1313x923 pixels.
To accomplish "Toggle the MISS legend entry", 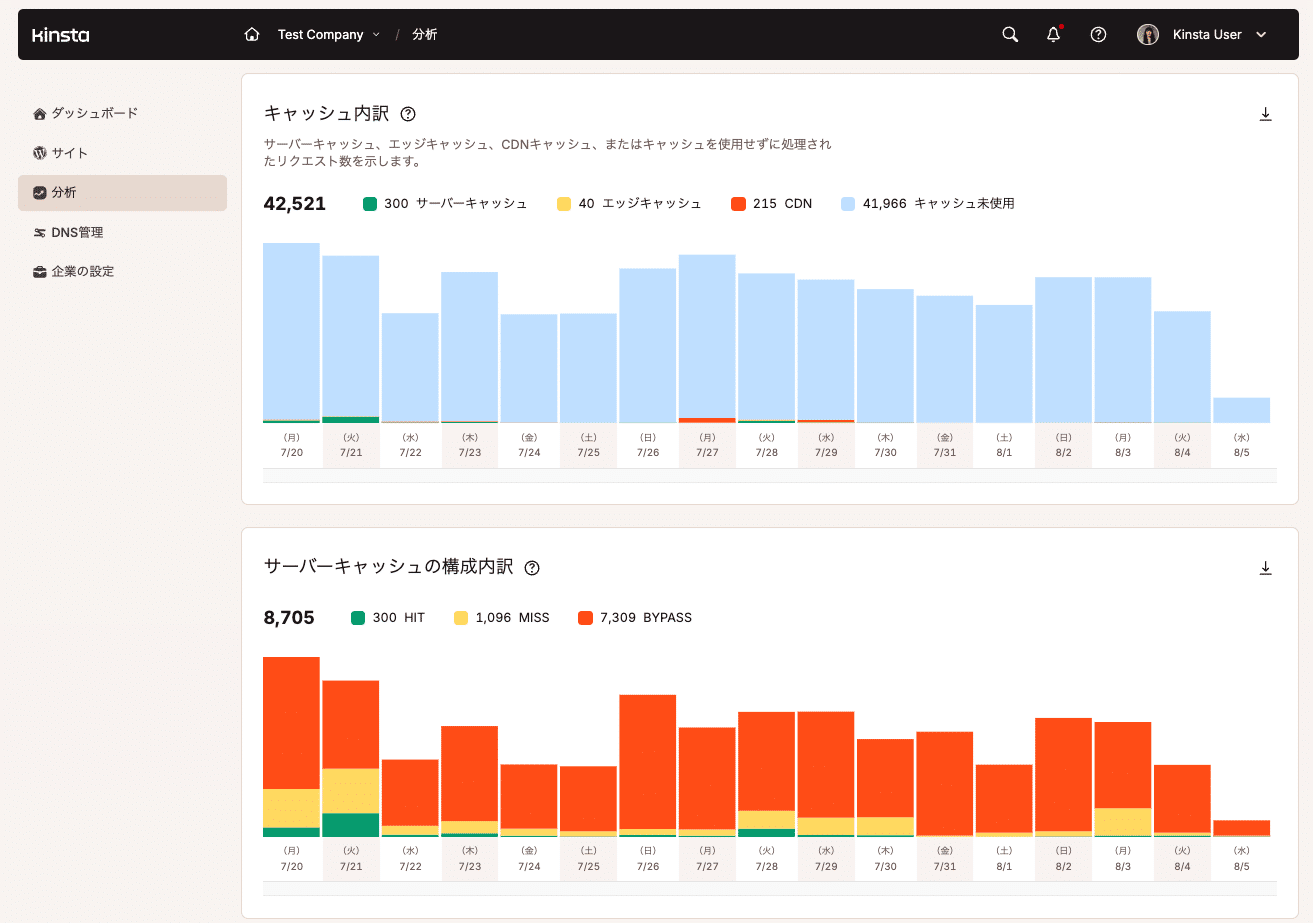I will point(502,618).
